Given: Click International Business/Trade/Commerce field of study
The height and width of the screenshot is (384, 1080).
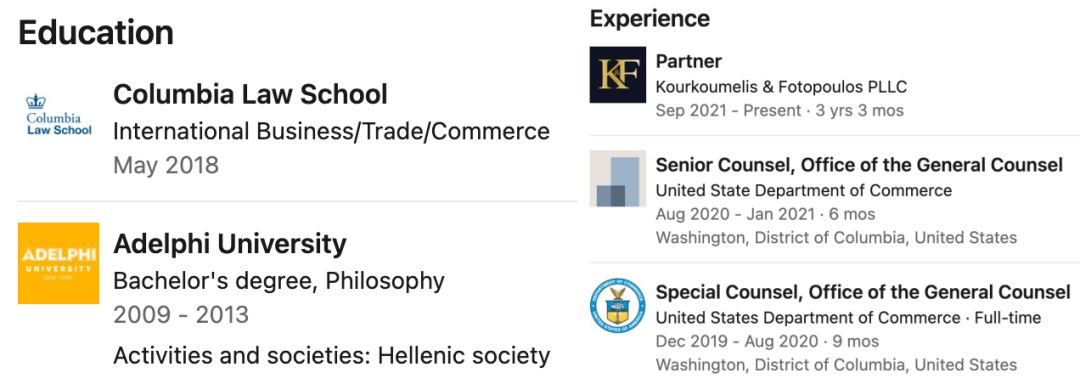Looking at the screenshot, I should tap(331, 131).
